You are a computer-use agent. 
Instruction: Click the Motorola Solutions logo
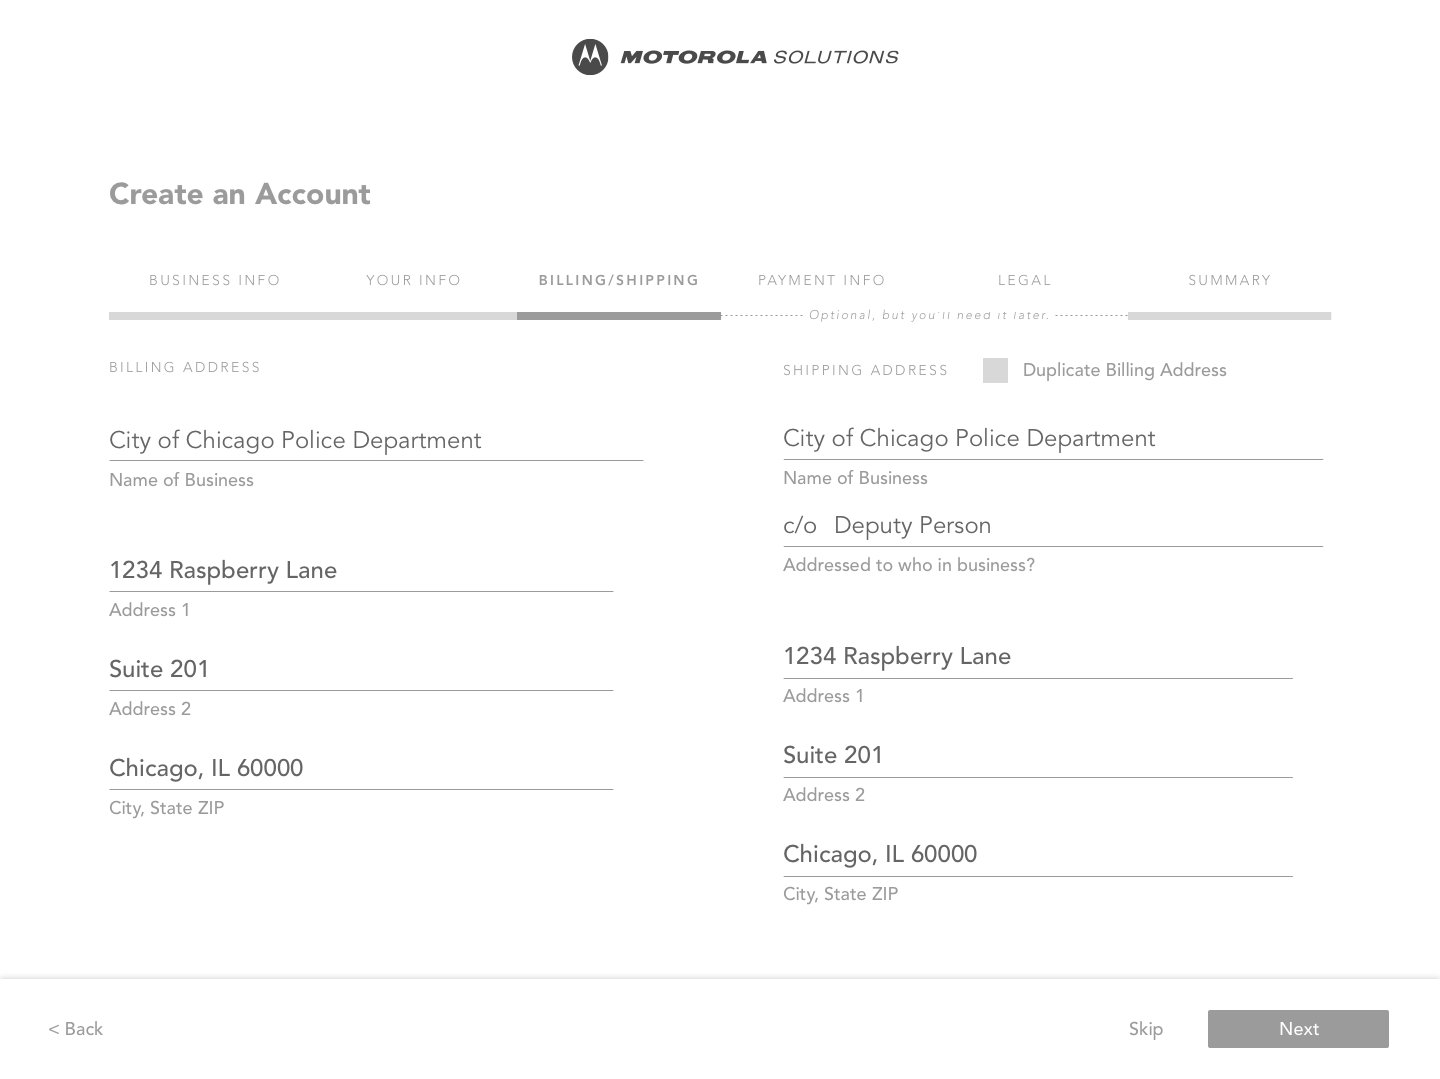click(x=735, y=57)
